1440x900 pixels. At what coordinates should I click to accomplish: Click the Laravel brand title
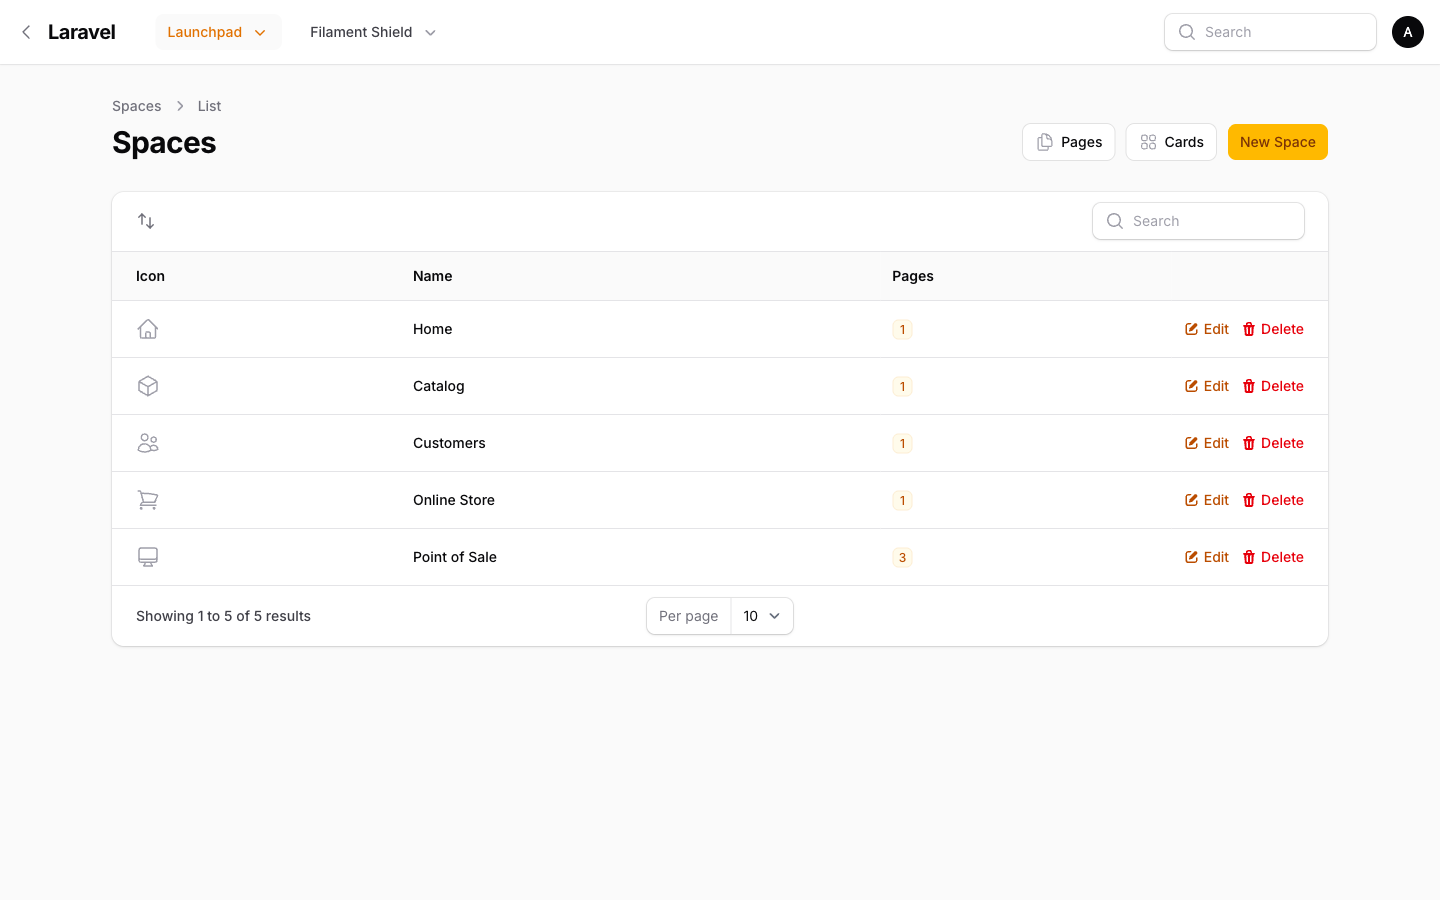click(82, 32)
